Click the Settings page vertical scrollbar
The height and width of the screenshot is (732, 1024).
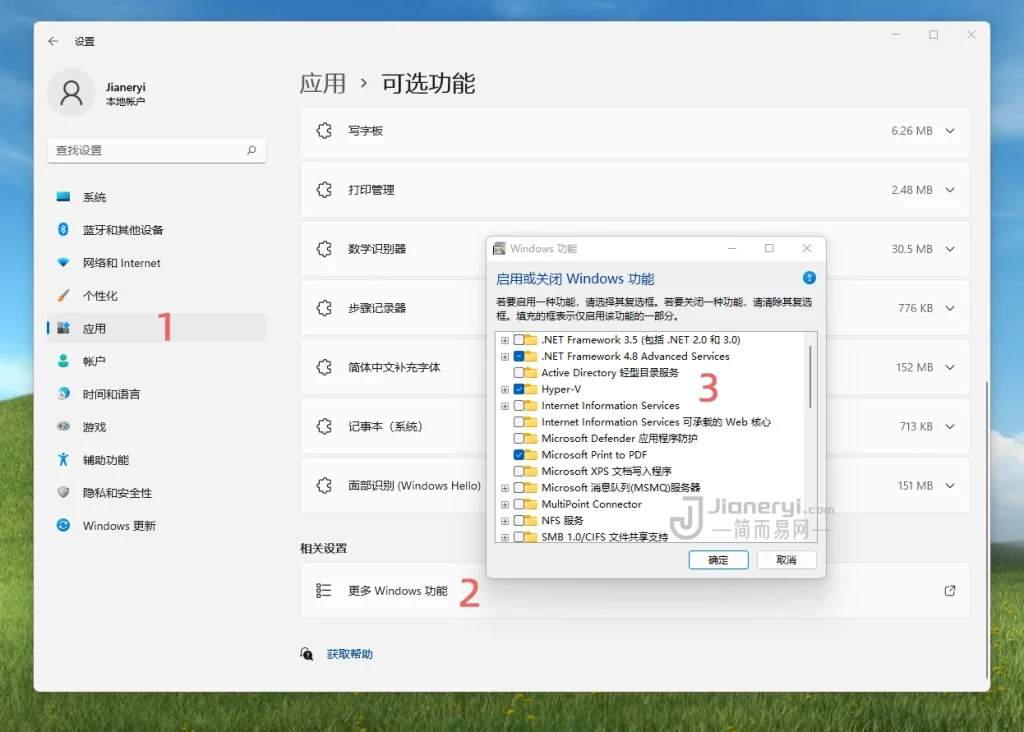986,529
